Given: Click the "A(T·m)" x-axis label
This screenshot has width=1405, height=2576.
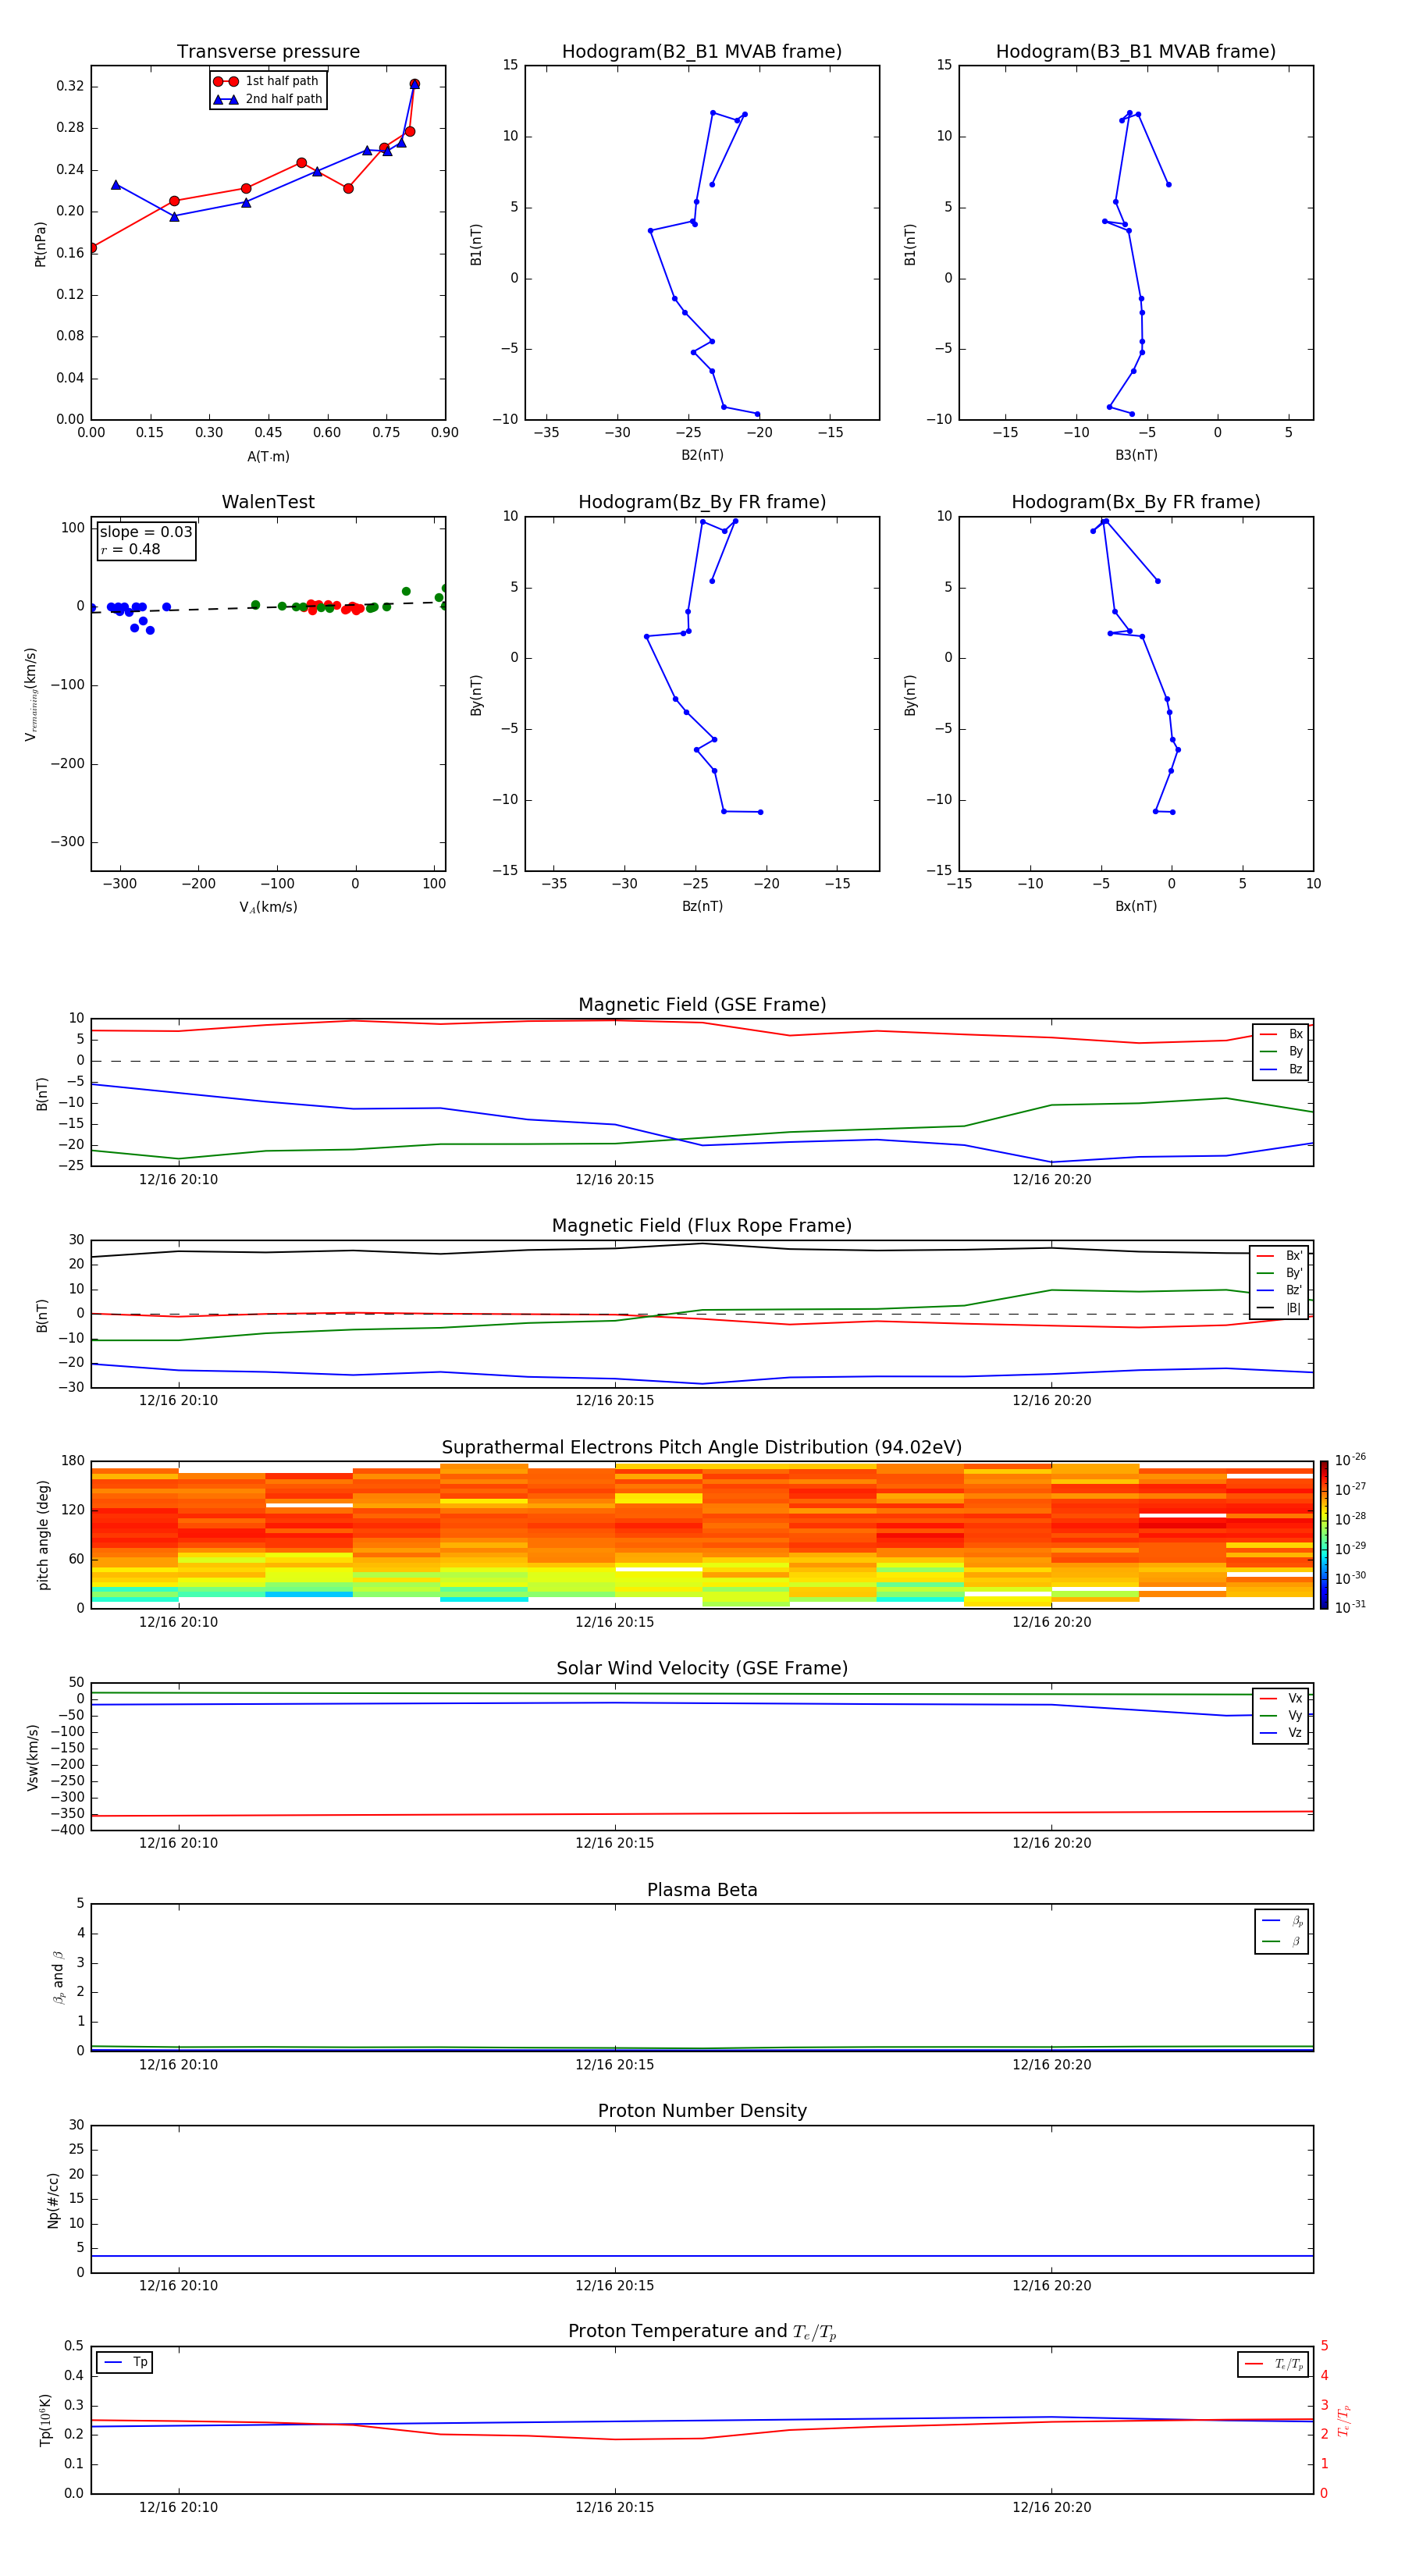Looking at the screenshot, I should pos(268,457).
